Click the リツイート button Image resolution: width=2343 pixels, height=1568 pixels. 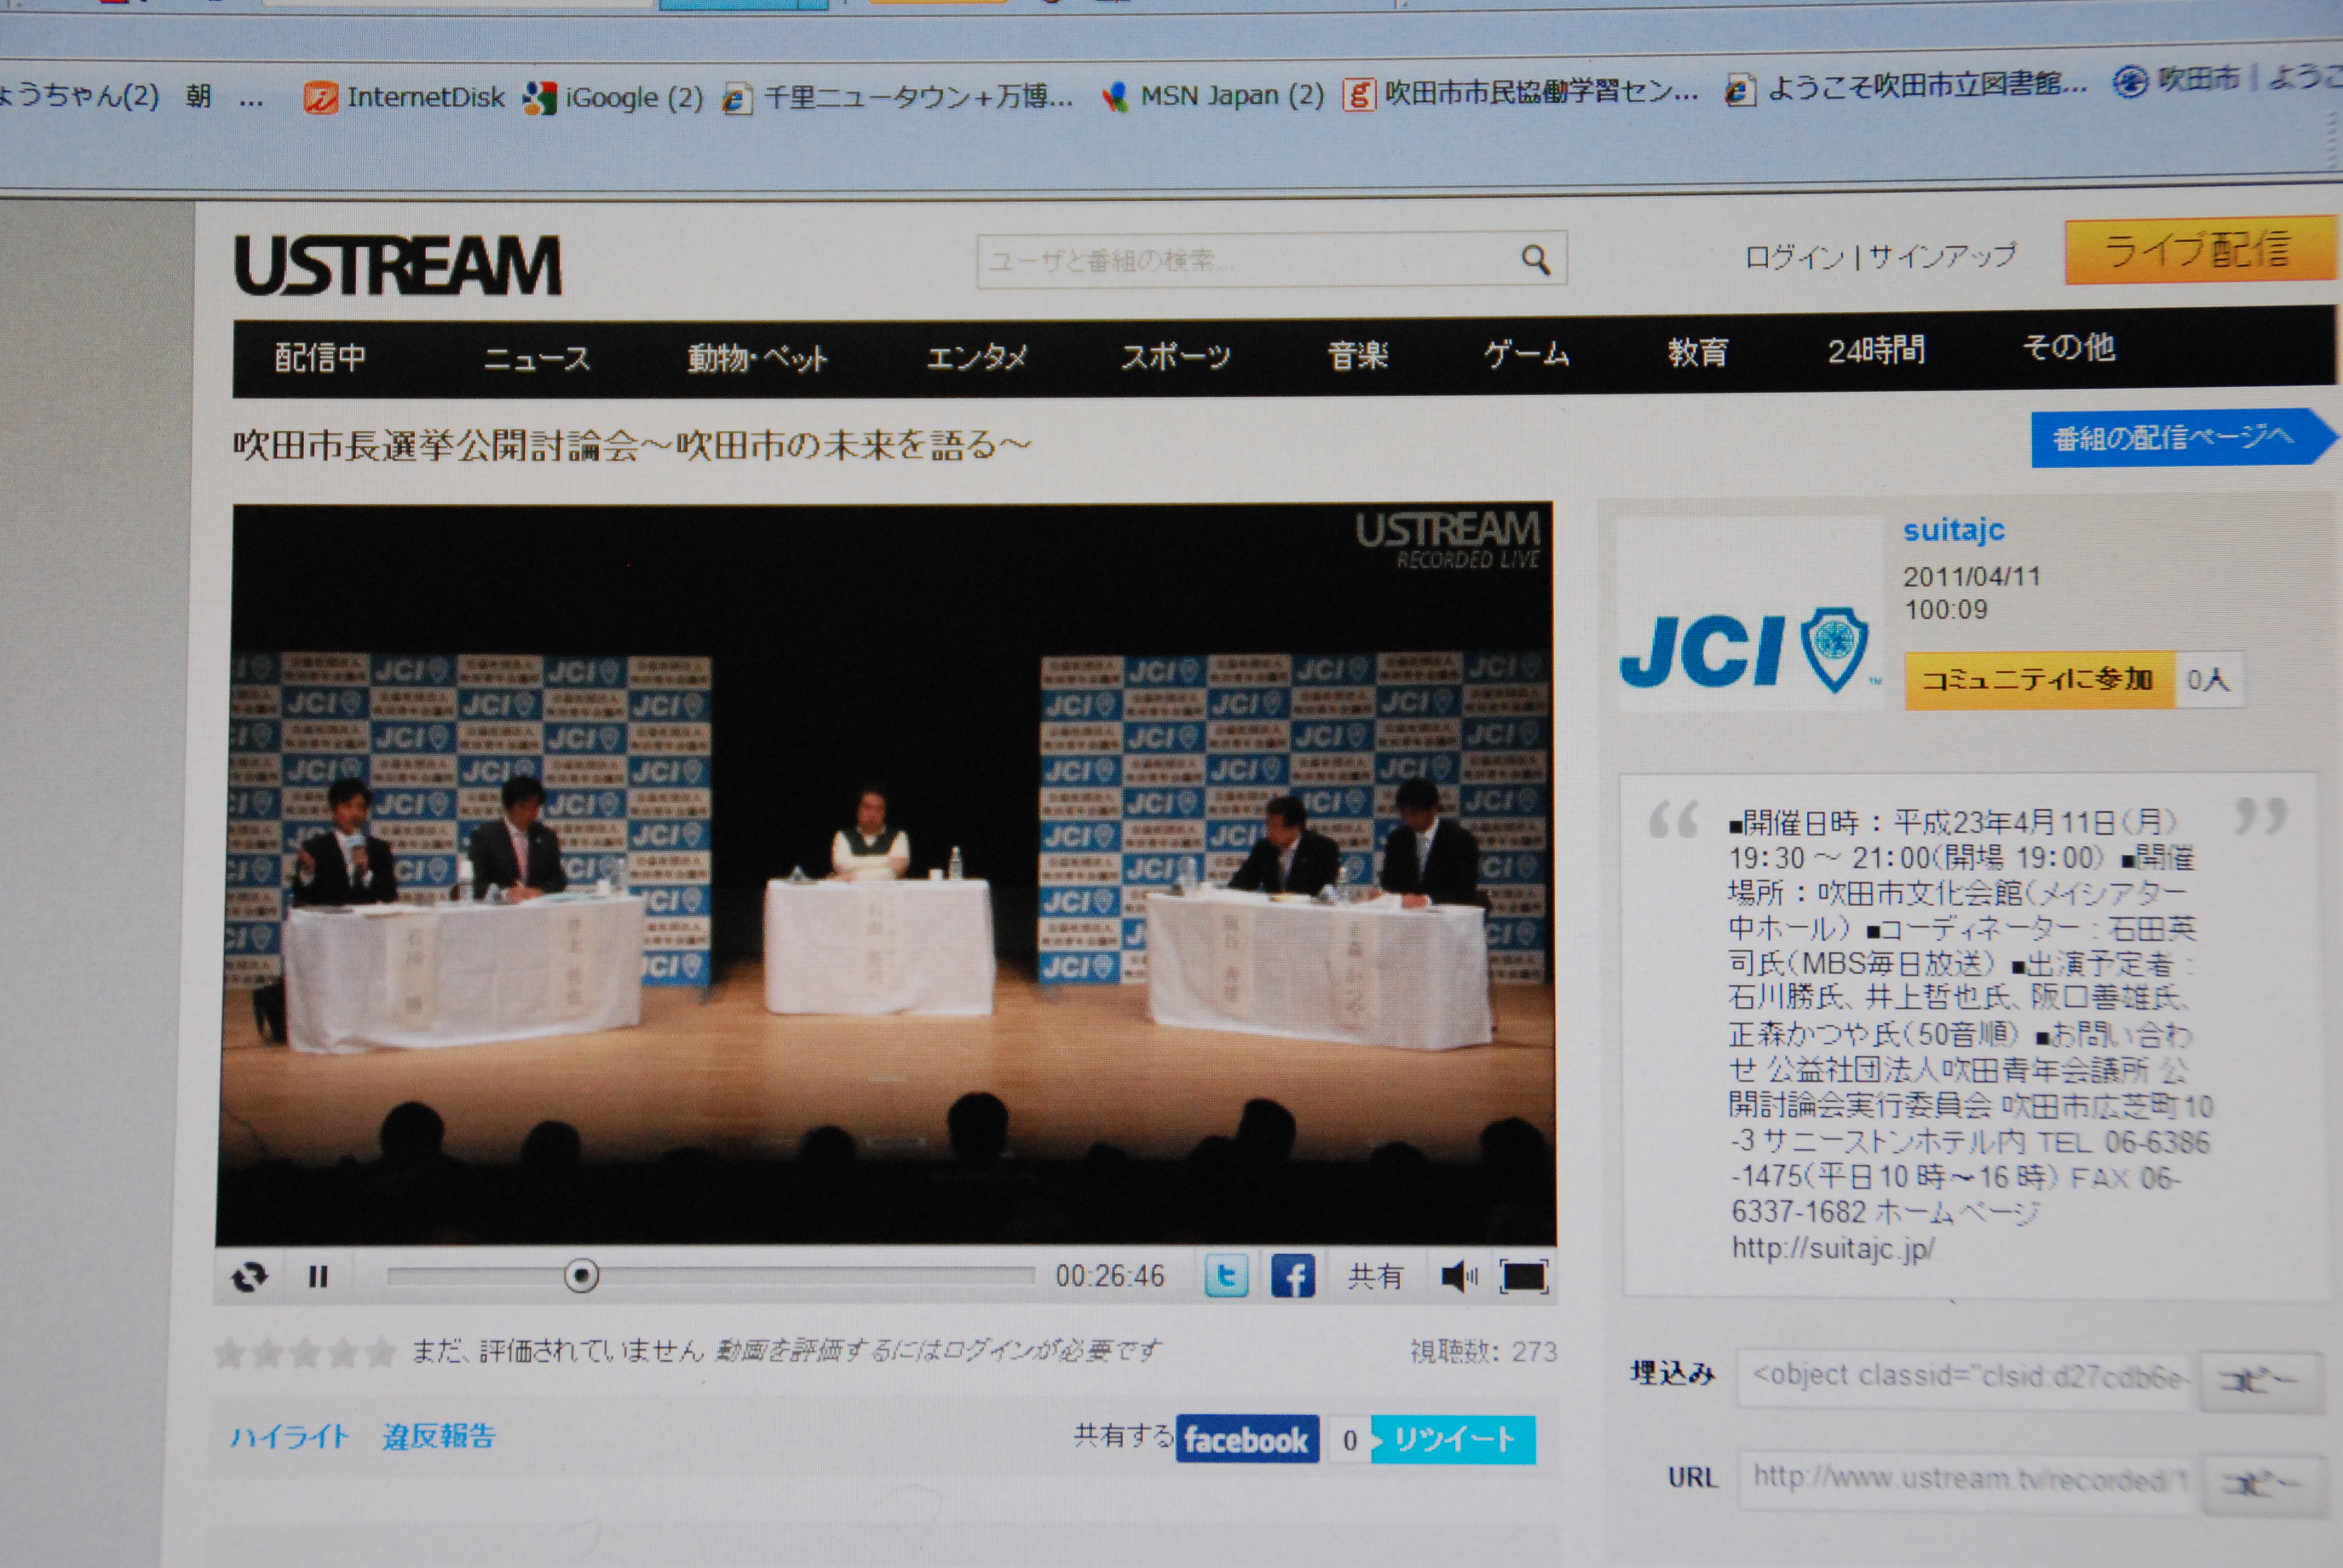(x=1453, y=1439)
